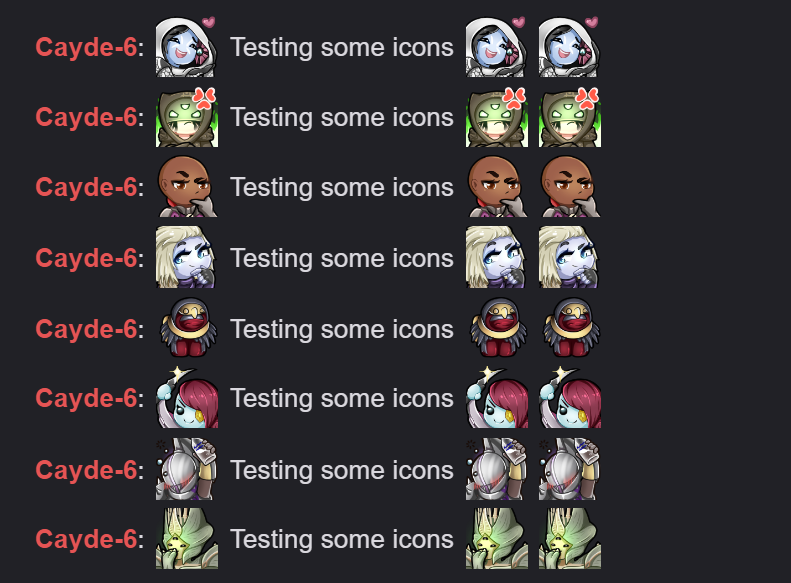This screenshot has height=583, width=791.
Task: Select the final bald thinking-man emote in its row
Action: (x=570, y=187)
